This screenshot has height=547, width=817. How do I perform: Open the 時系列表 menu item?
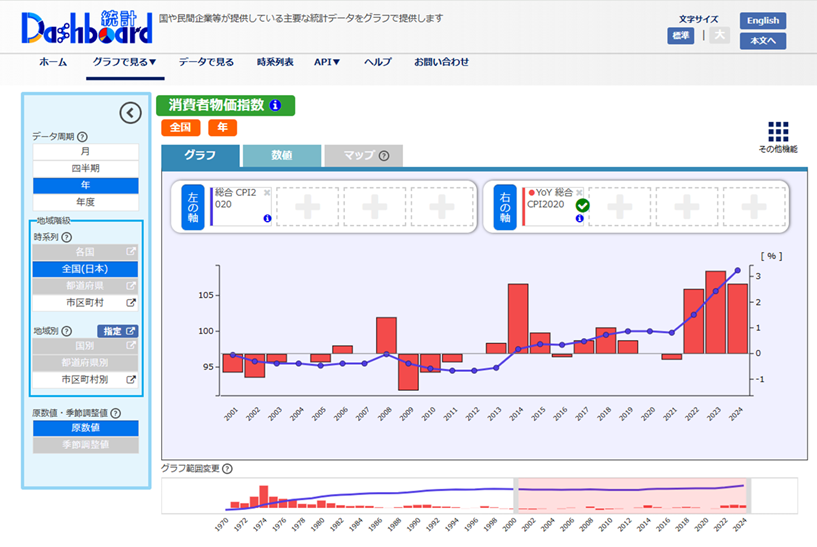pyautogui.click(x=275, y=62)
